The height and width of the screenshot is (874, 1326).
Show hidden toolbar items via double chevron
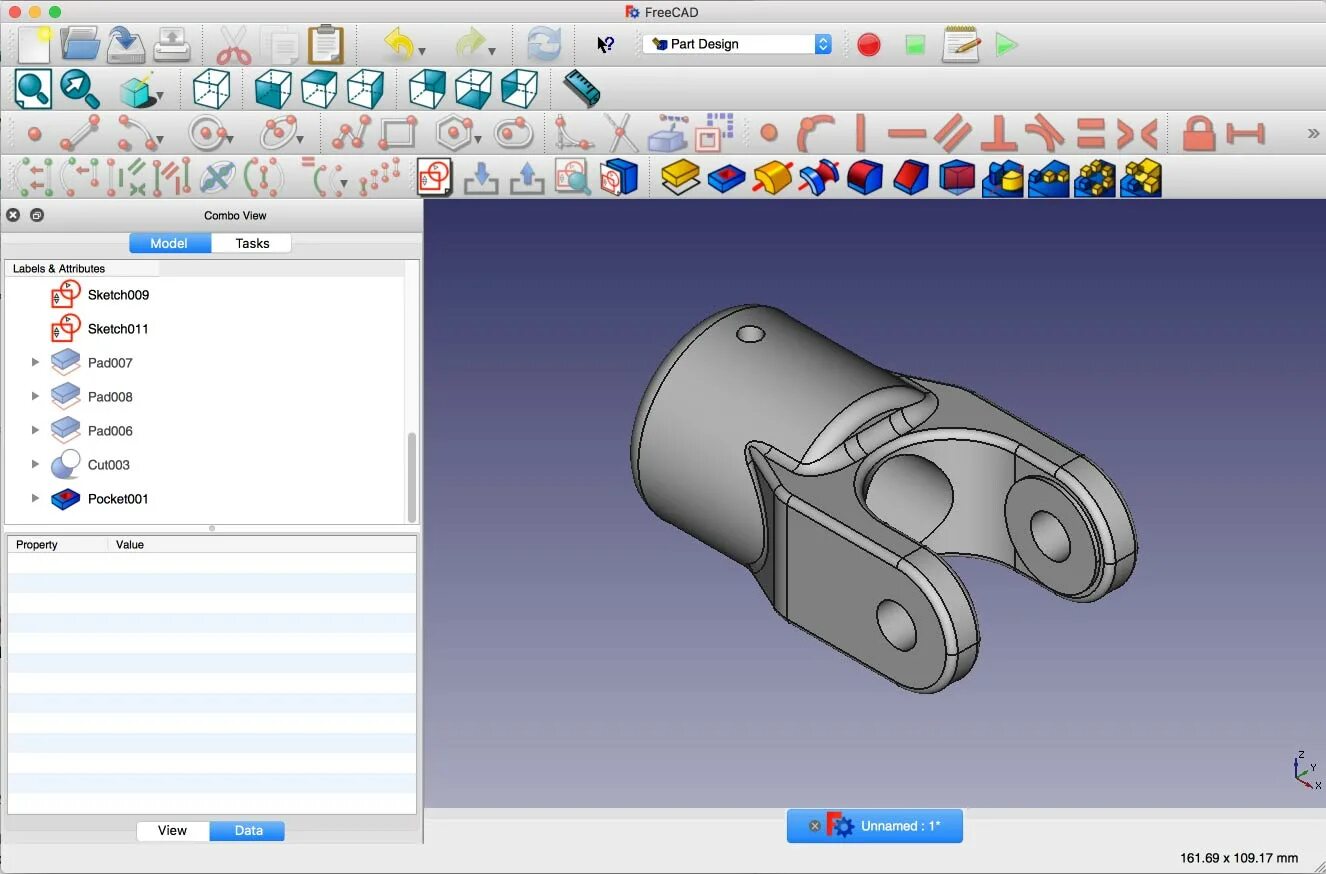[x=1313, y=133]
